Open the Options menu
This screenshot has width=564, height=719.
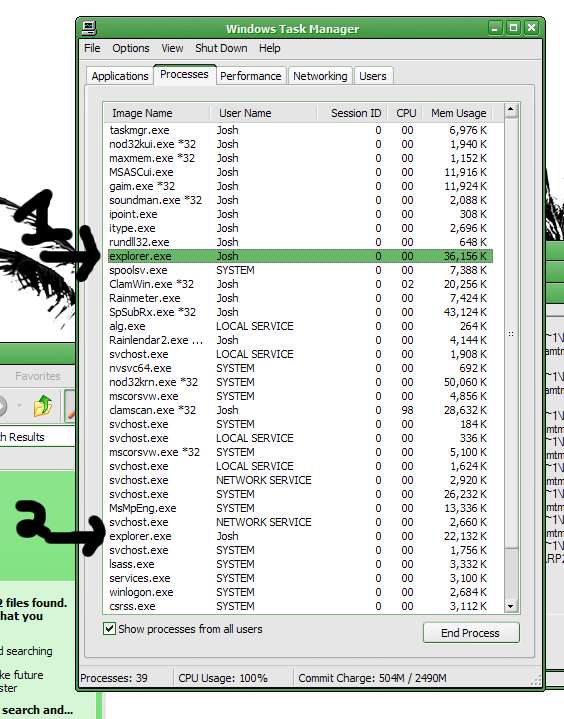(131, 48)
